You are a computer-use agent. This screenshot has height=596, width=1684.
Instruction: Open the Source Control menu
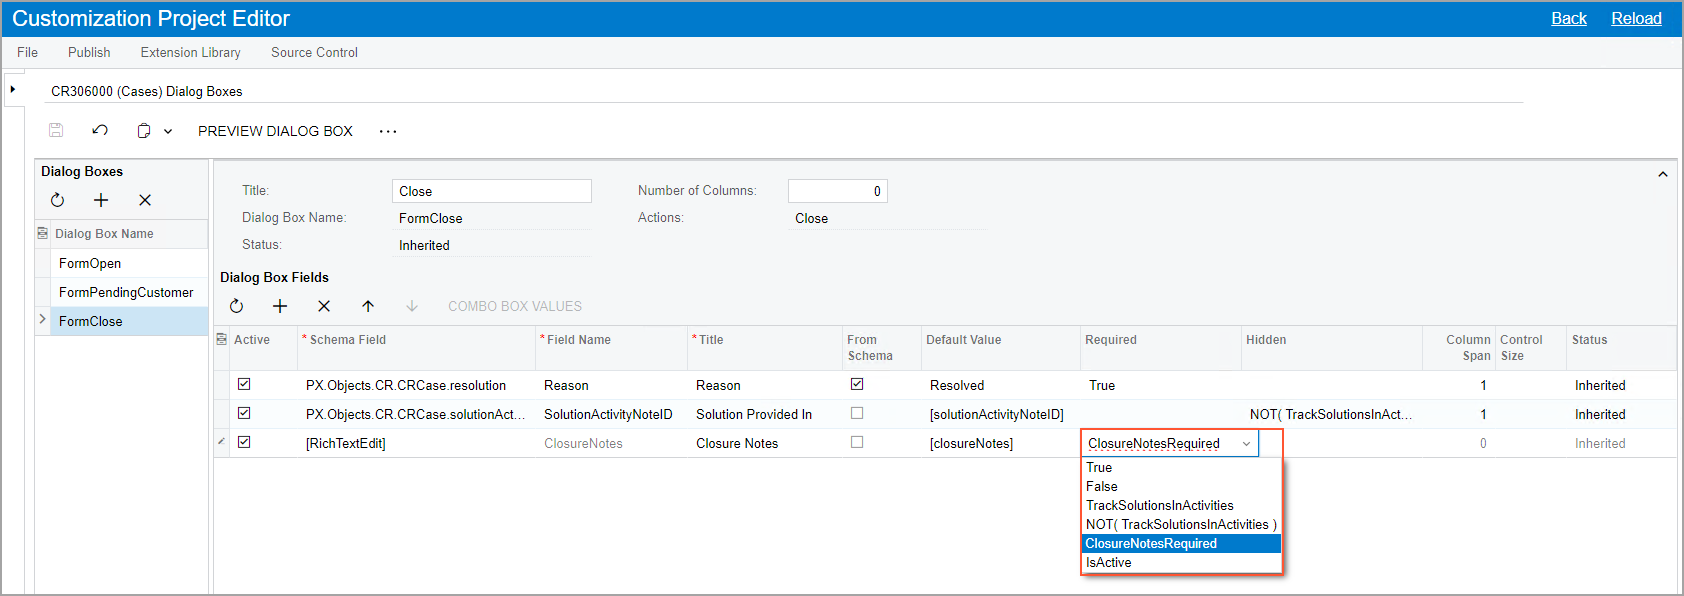coord(314,52)
